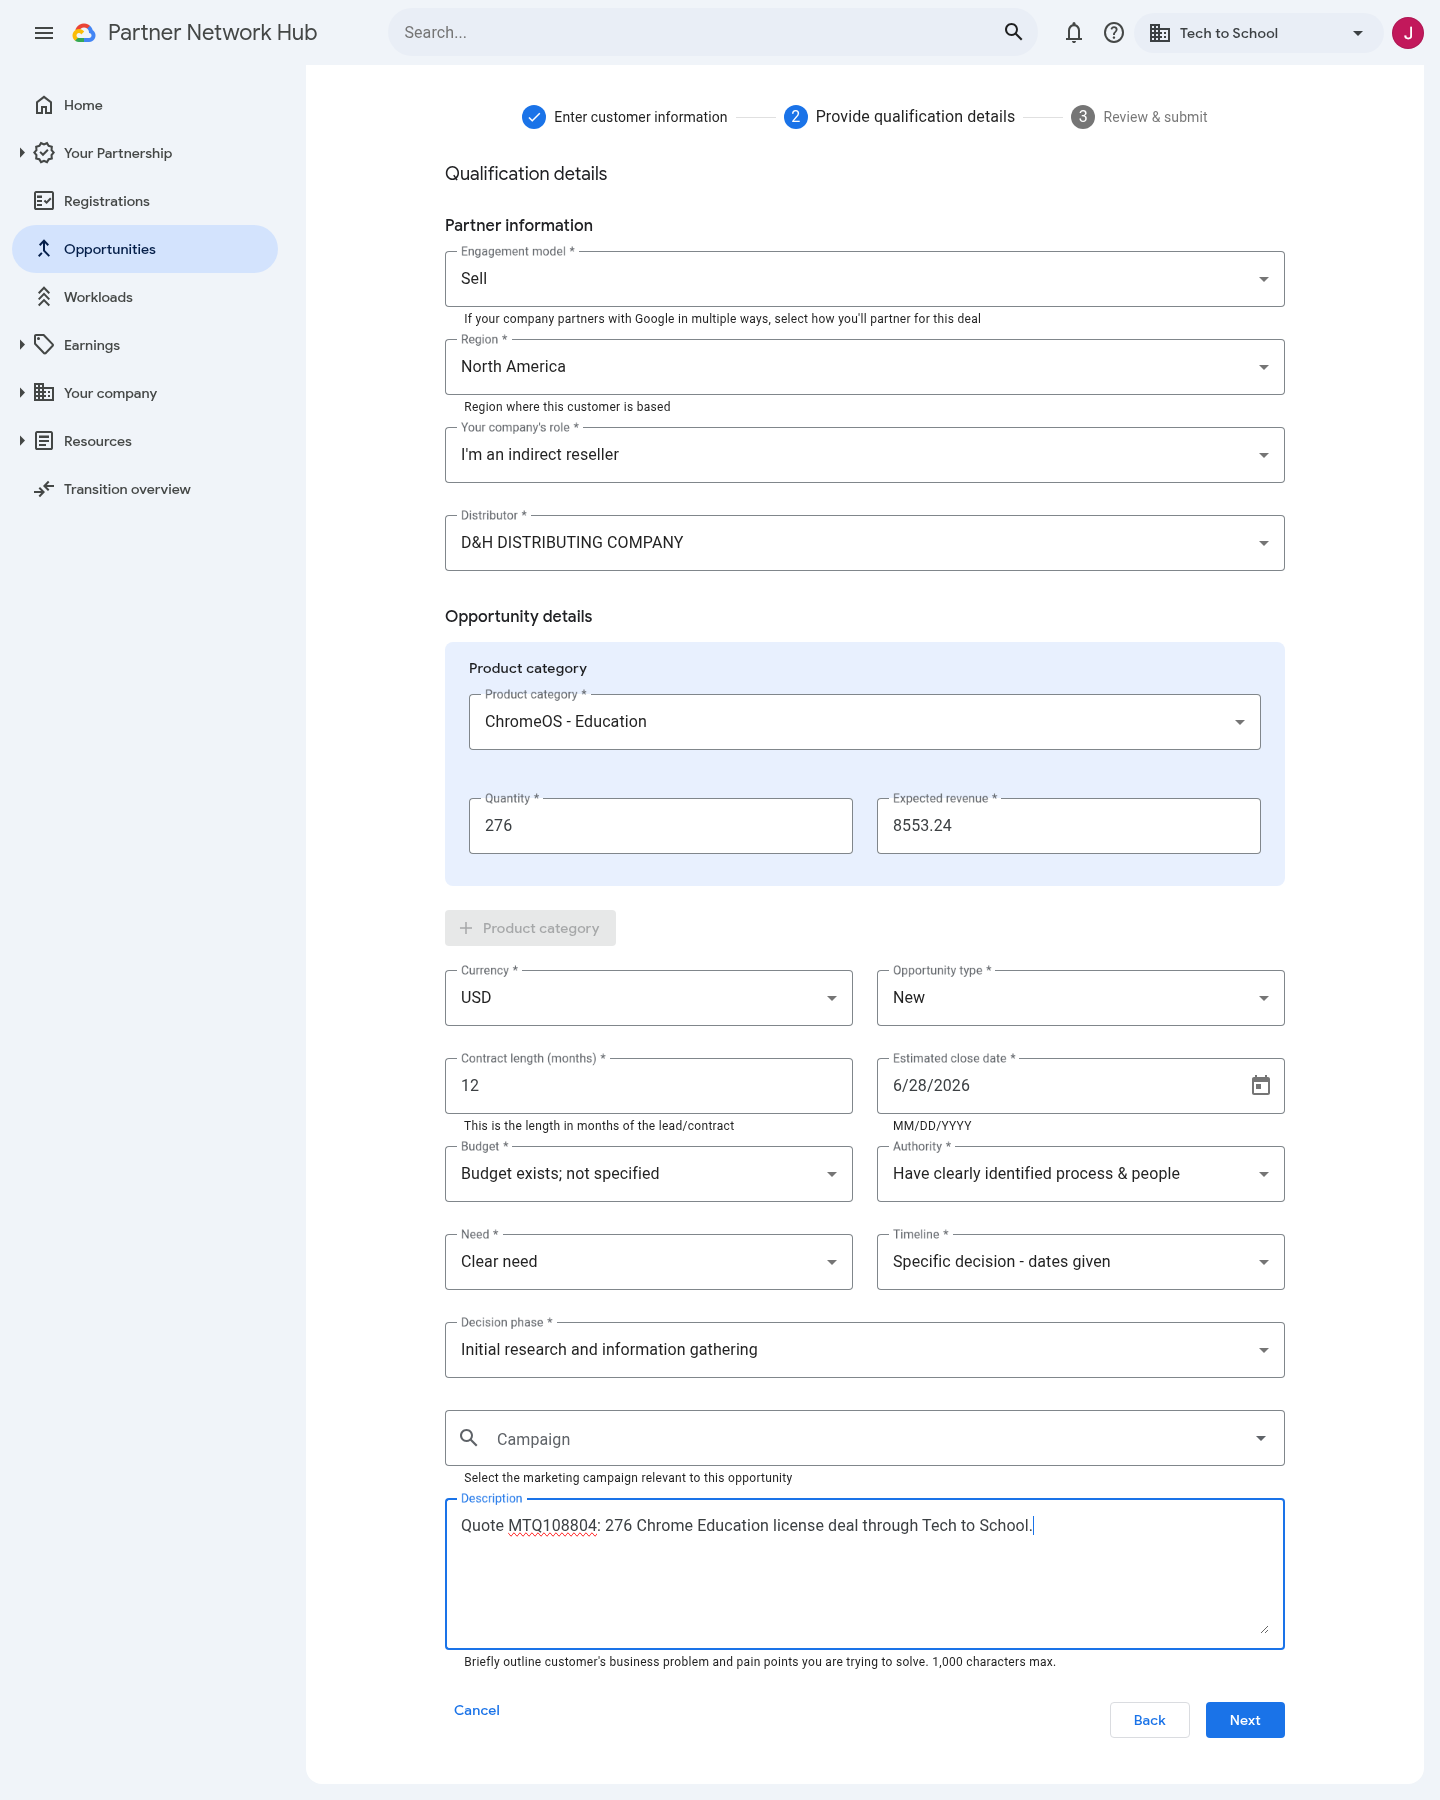Open the help question mark icon

click(1114, 33)
